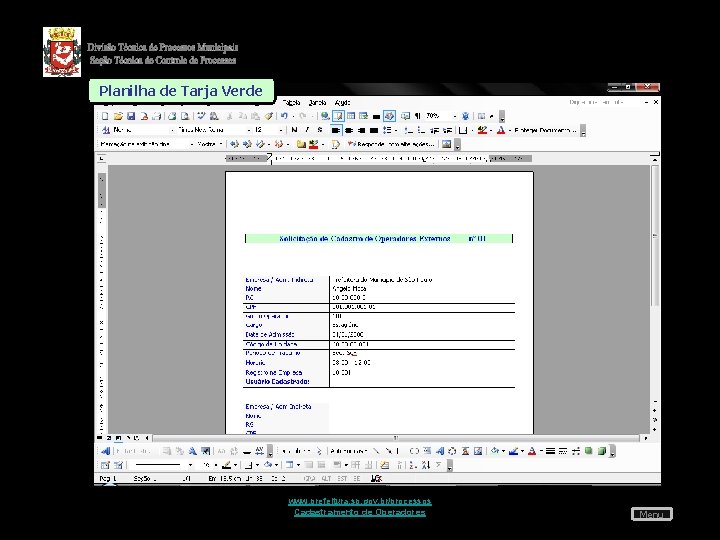Select the Draw Table pencil tool
This screenshot has height=540, width=720.
[x=105, y=465]
